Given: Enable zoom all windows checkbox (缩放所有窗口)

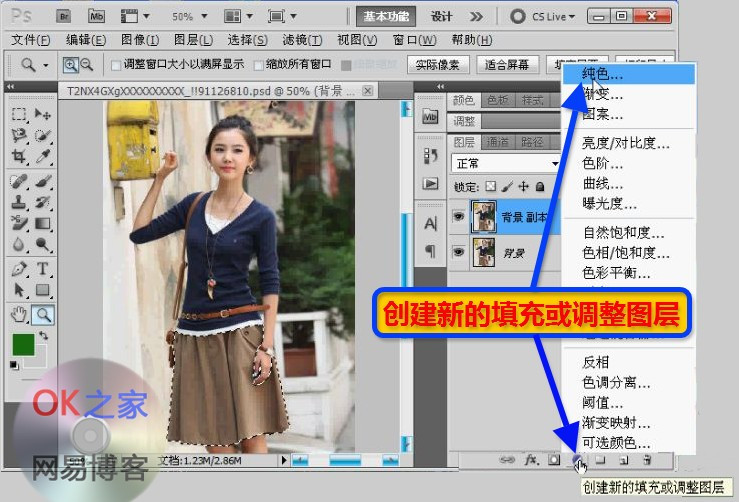Looking at the screenshot, I should 258,66.
